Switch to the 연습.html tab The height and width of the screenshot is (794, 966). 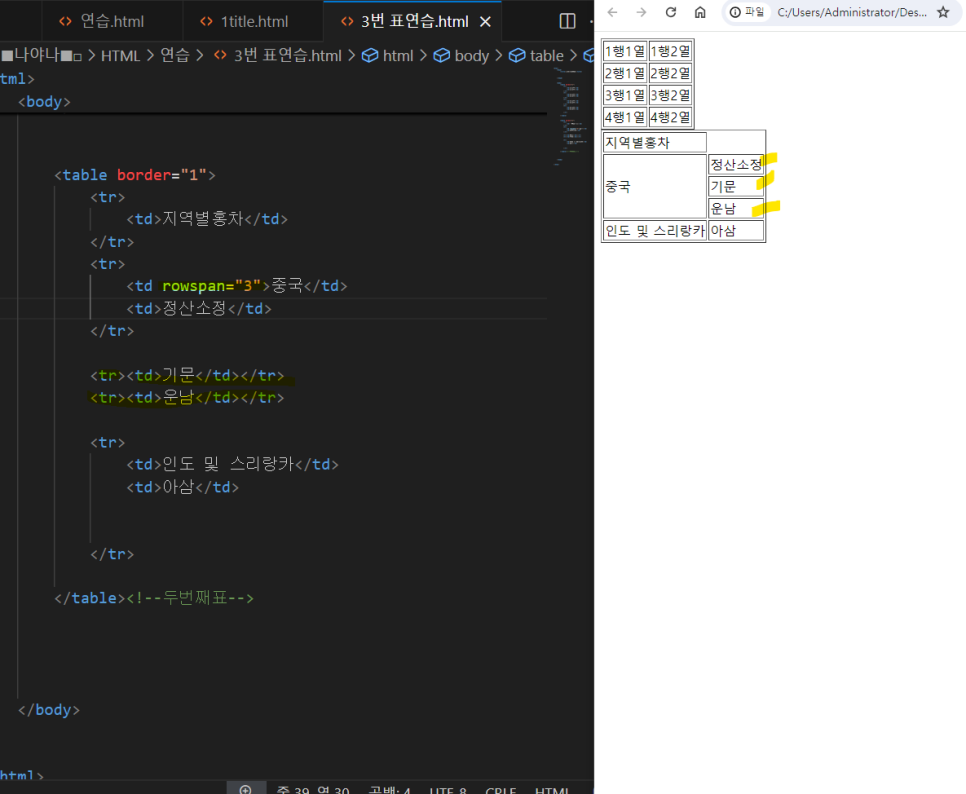click(x=112, y=22)
